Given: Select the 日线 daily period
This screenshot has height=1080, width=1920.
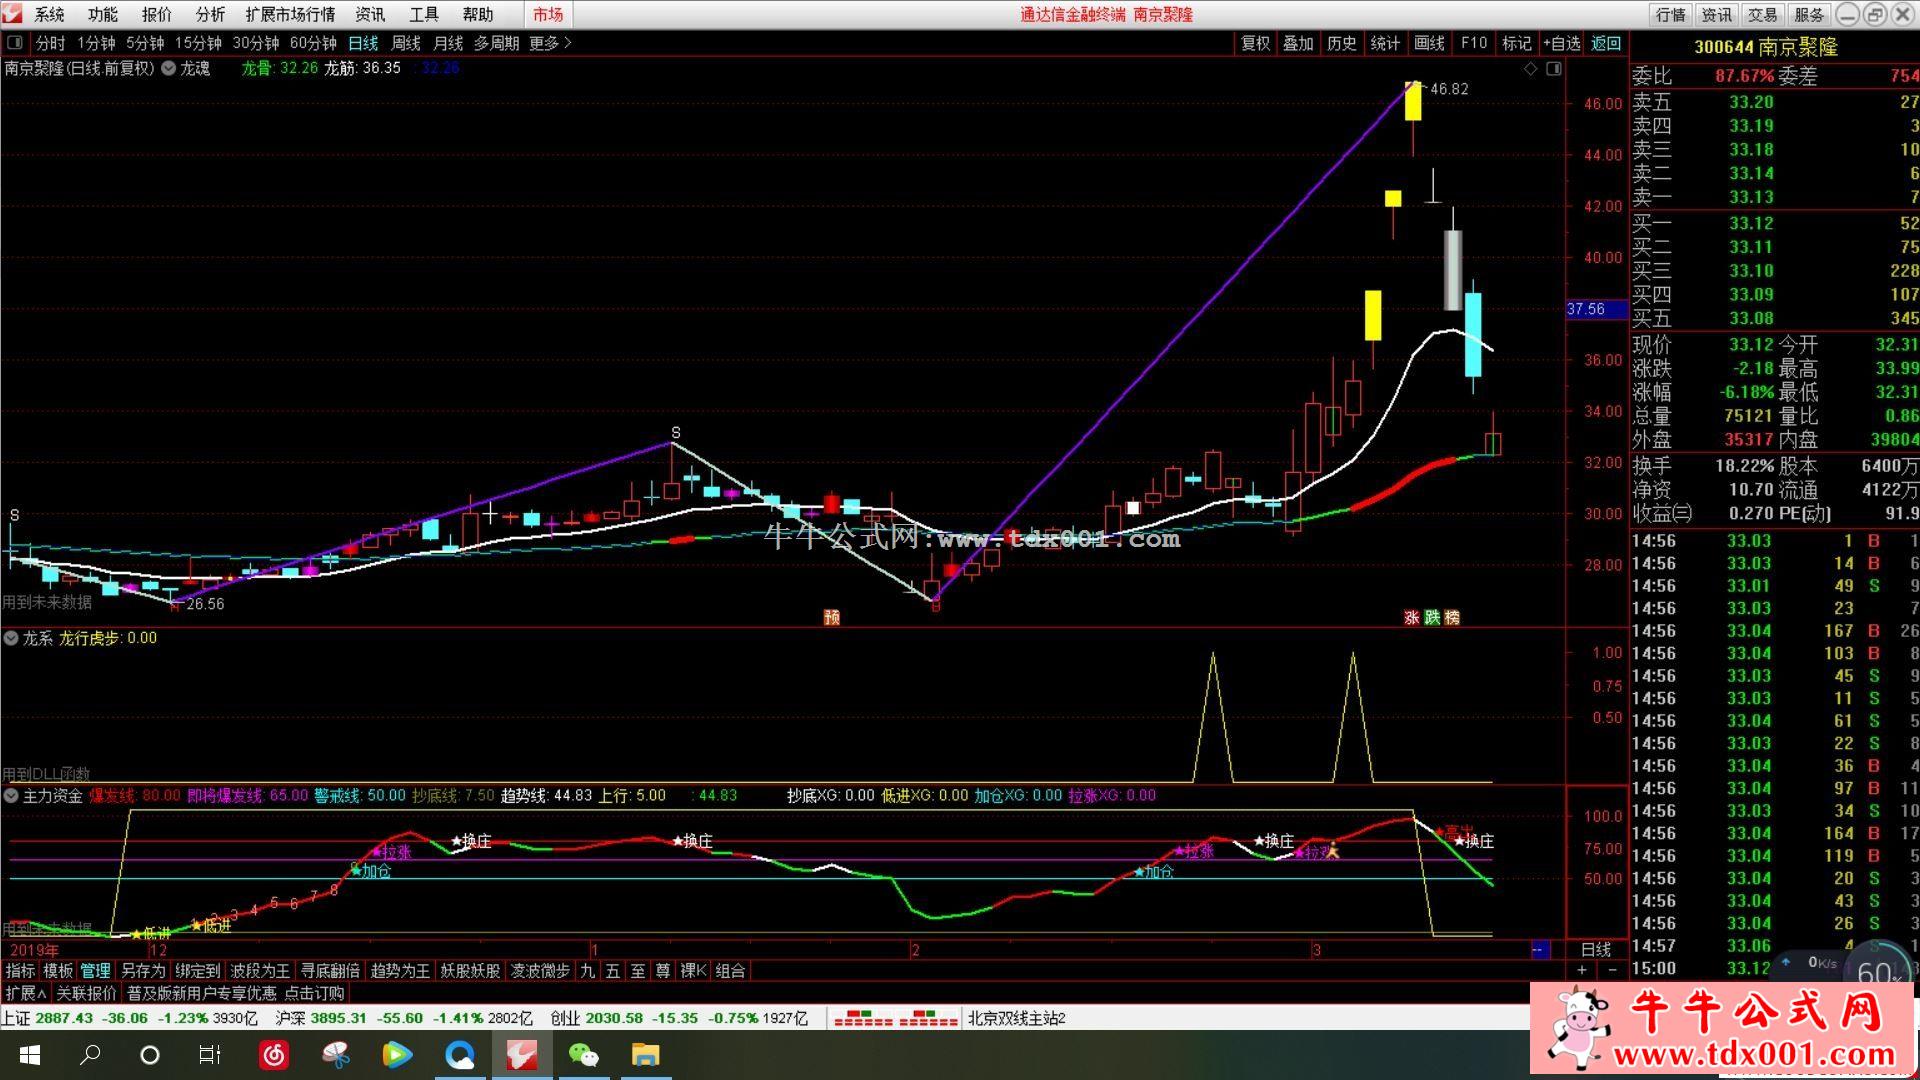Looking at the screenshot, I should pyautogui.click(x=363, y=43).
